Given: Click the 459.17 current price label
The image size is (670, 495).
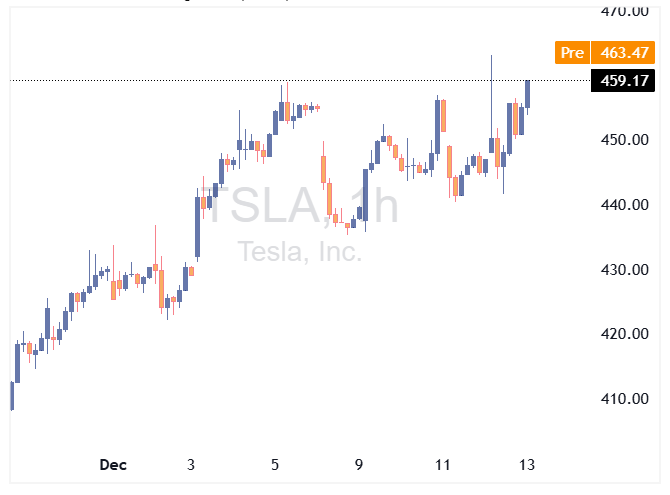Looking at the screenshot, I should point(618,81).
